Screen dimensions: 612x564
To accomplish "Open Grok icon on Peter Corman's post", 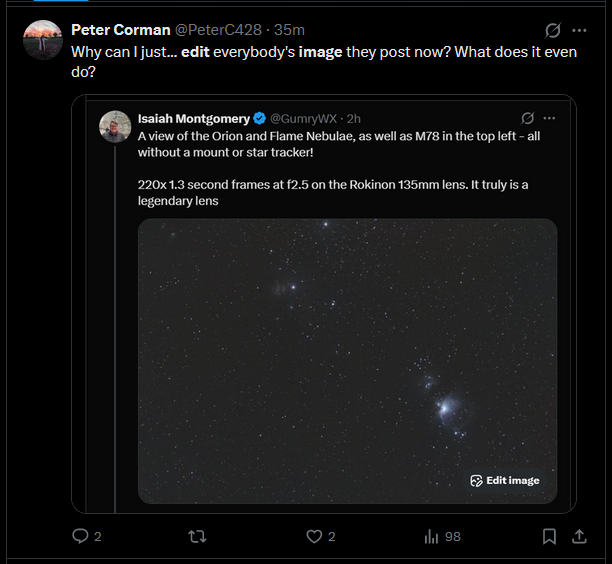I will (x=553, y=30).
